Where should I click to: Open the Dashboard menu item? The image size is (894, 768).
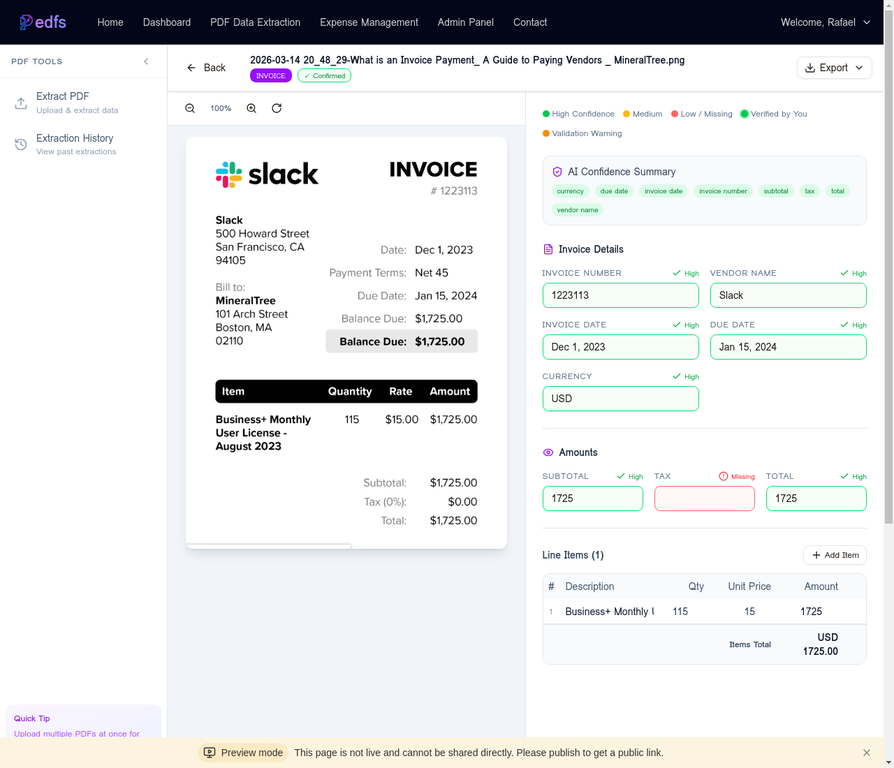coord(166,22)
